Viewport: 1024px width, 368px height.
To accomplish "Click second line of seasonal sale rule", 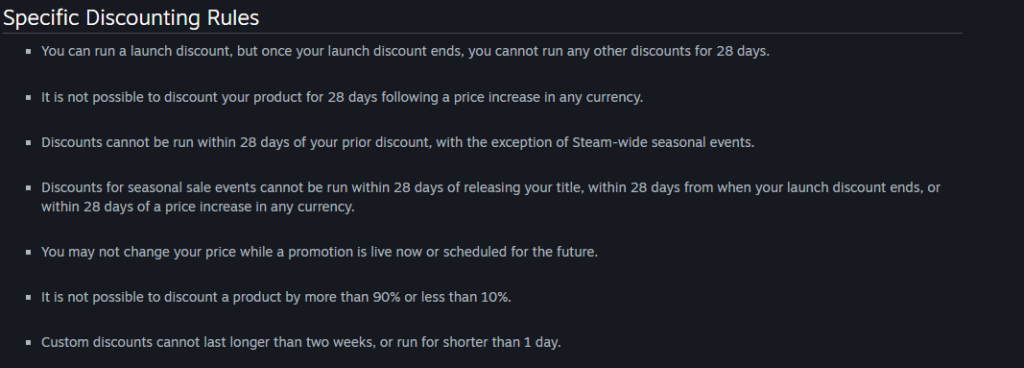I will (198, 207).
